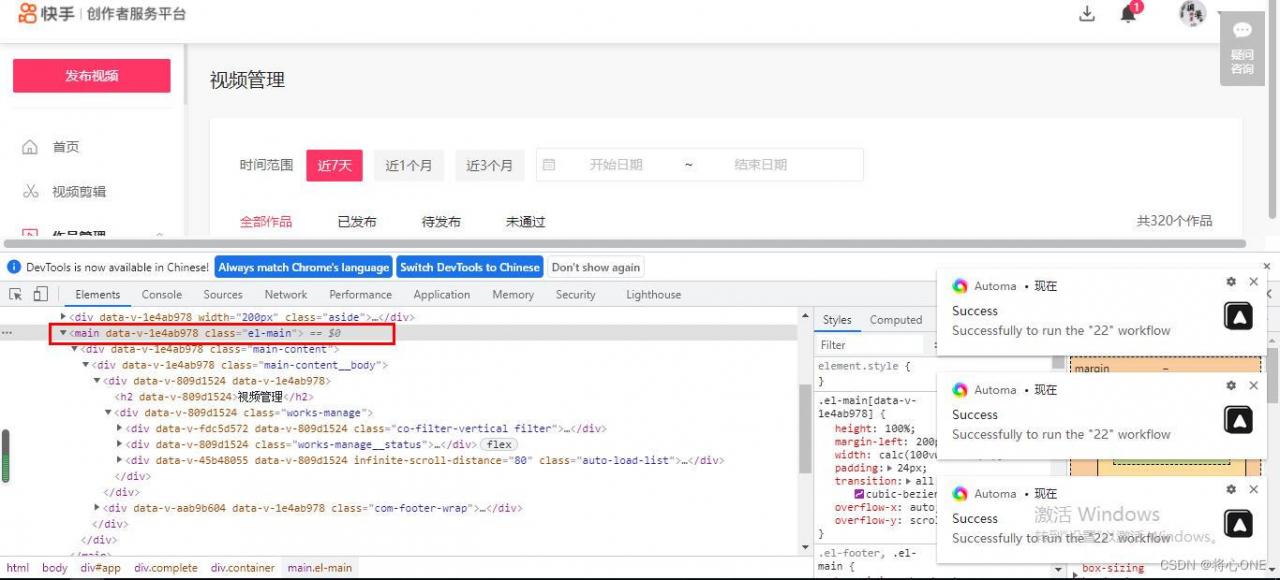Click the Kuaishou logo
The width and height of the screenshot is (1280, 580).
pyautogui.click(x=46, y=14)
